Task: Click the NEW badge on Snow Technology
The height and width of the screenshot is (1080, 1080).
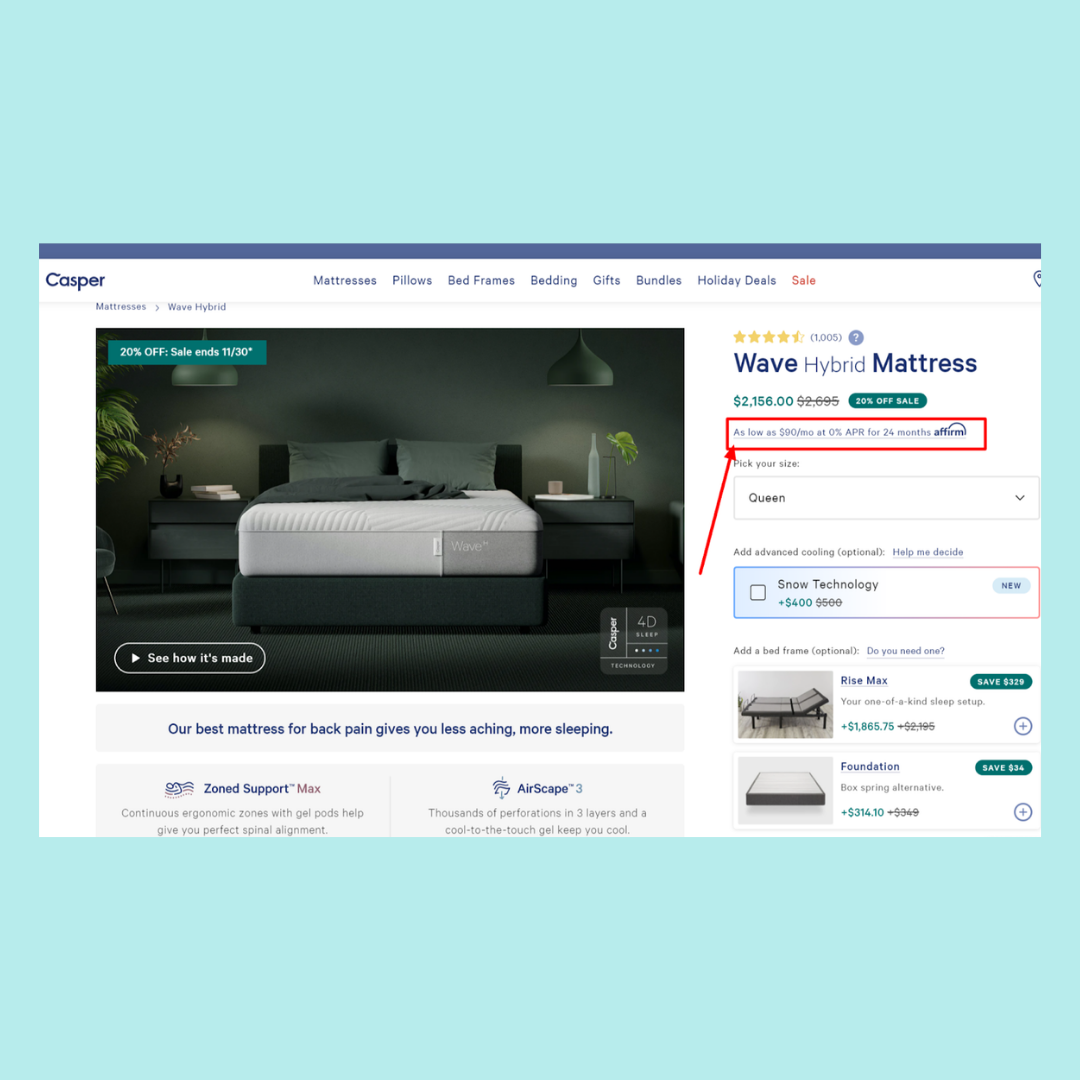Action: [1010, 585]
